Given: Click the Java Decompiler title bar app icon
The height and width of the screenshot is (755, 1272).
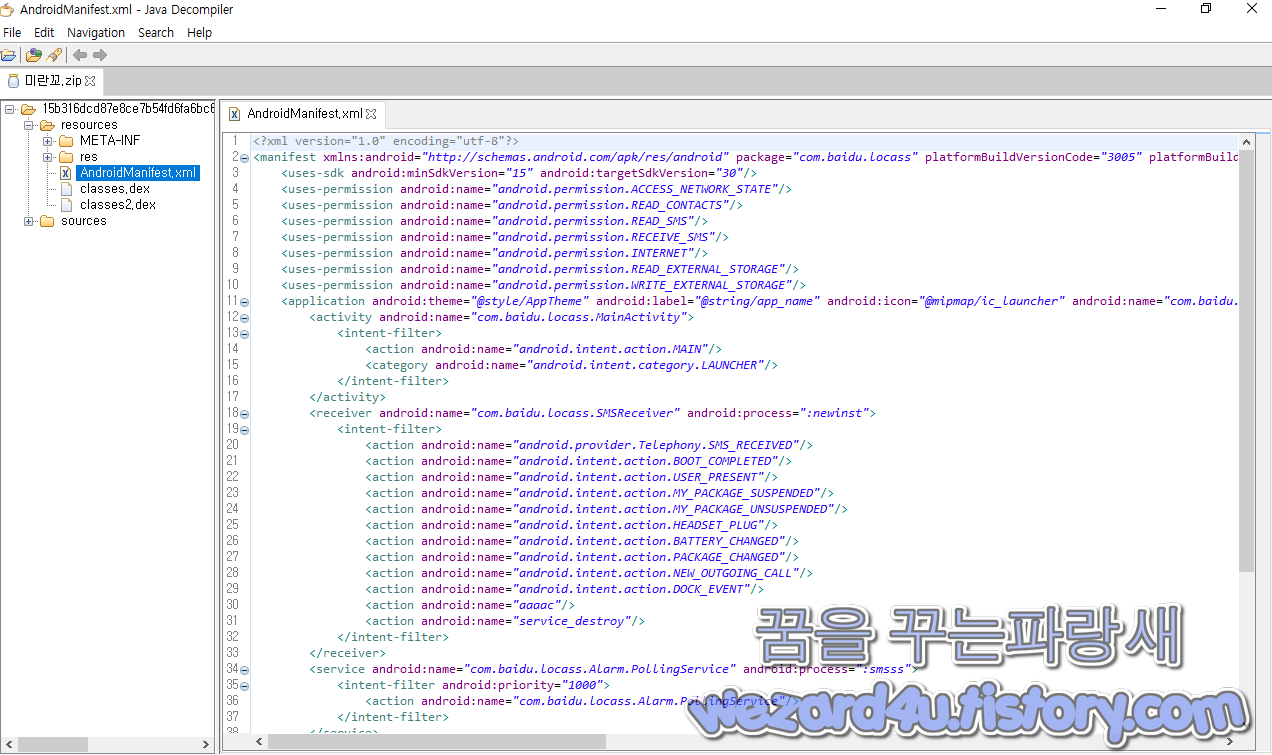Looking at the screenshot, I should click(x=8, y=9).
